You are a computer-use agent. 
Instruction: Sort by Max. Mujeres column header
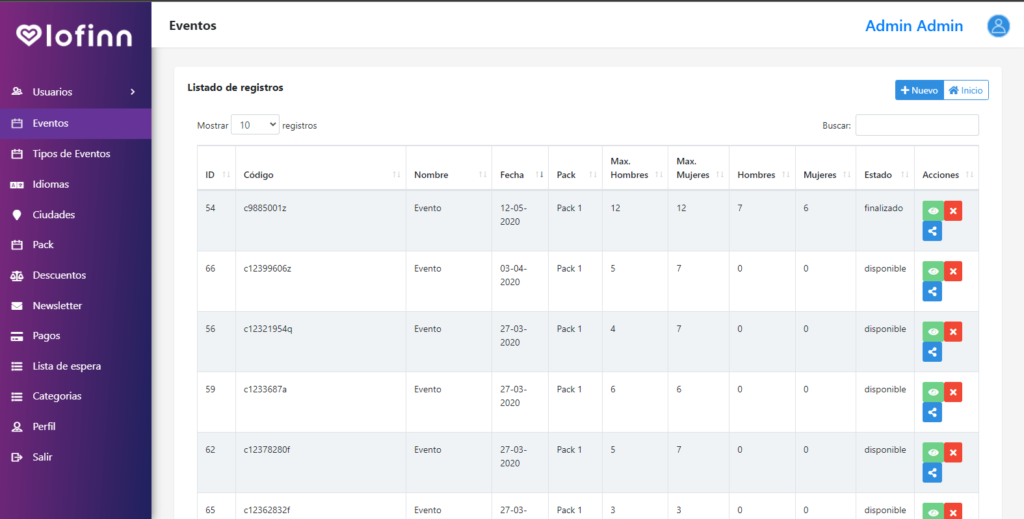(698, 168)
